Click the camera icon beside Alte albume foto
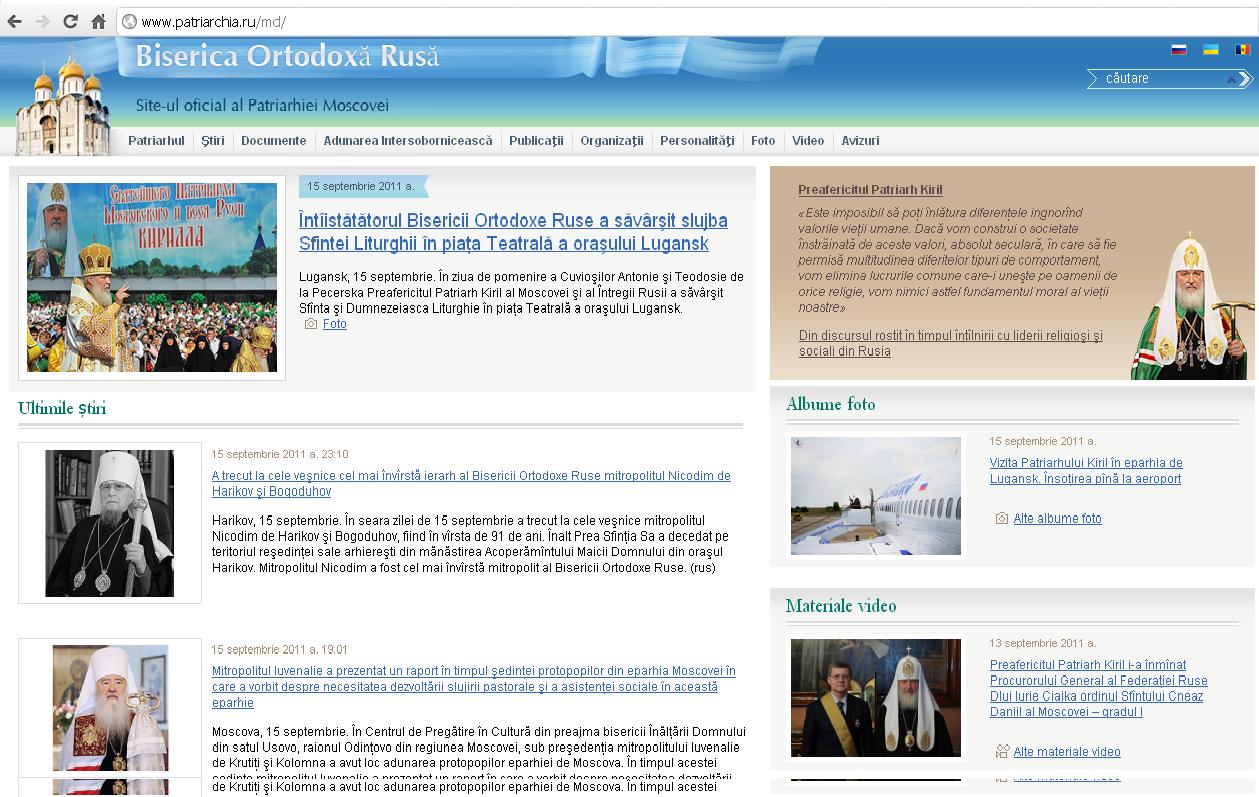Image resolution: width=1259 pixels, height=797 pixels. point(1002,518)
